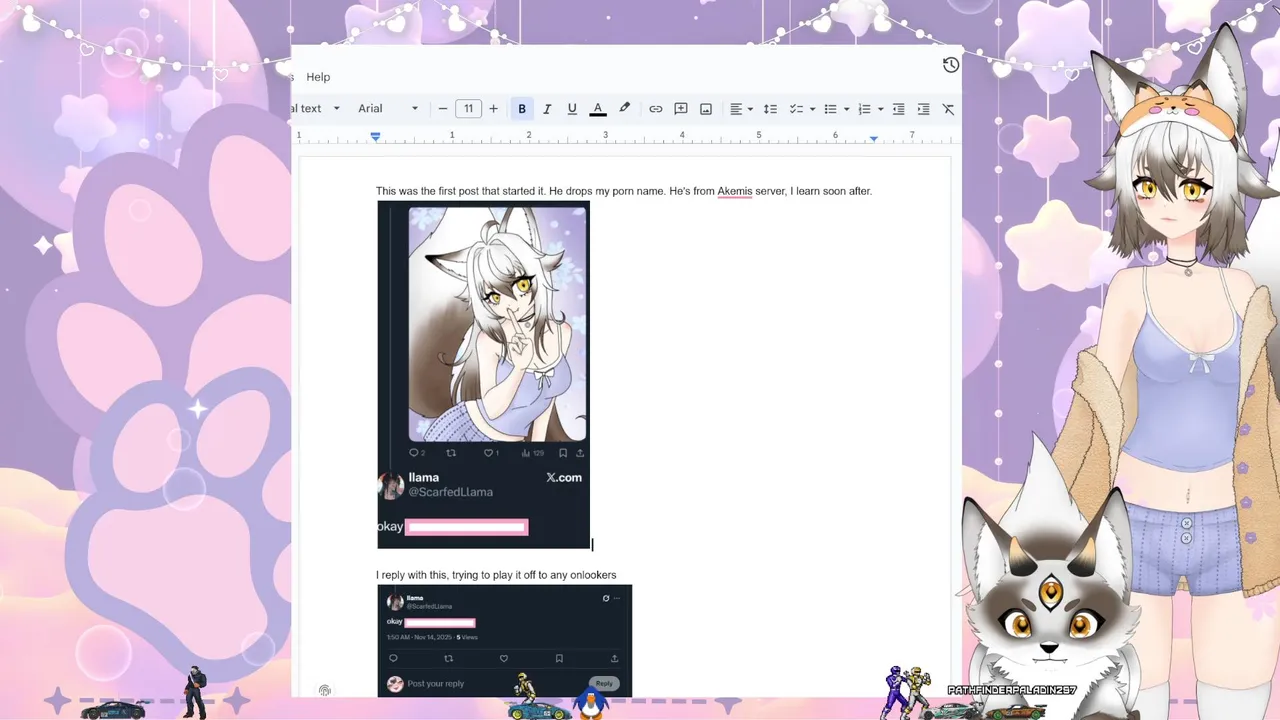Viewport: 1280px width, 720px height.
Task: Click the misspelled word "Akemis"
Action: tap(735, 191)
